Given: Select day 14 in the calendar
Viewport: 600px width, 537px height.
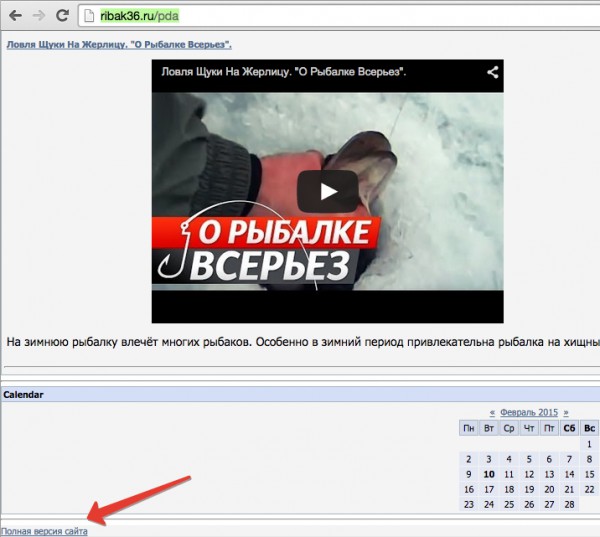Looking at the screenshot, I should (x=569, y=474).
